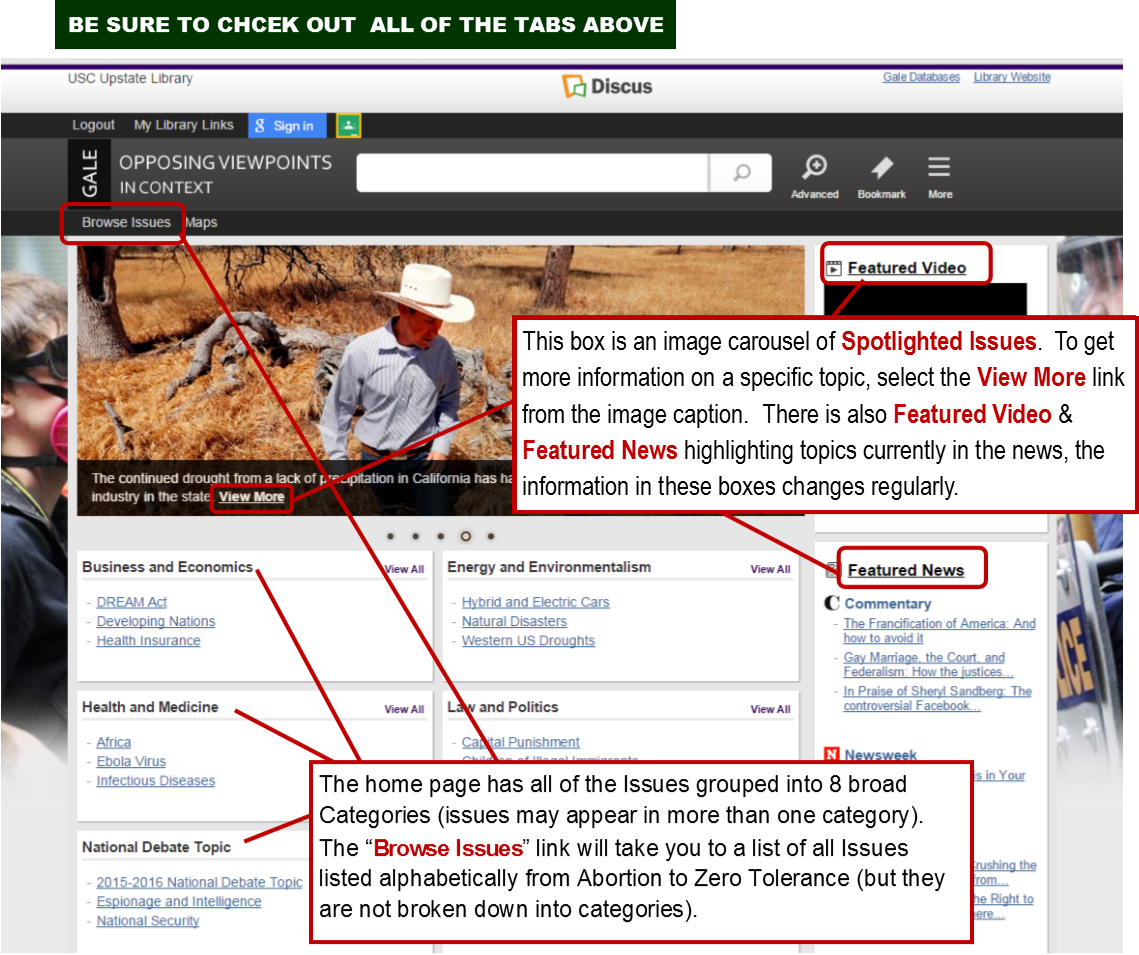The height and width of the screenshot is (955, 1139).
Task: Click the Commentary section heading
Action: (x=887, y=604)
